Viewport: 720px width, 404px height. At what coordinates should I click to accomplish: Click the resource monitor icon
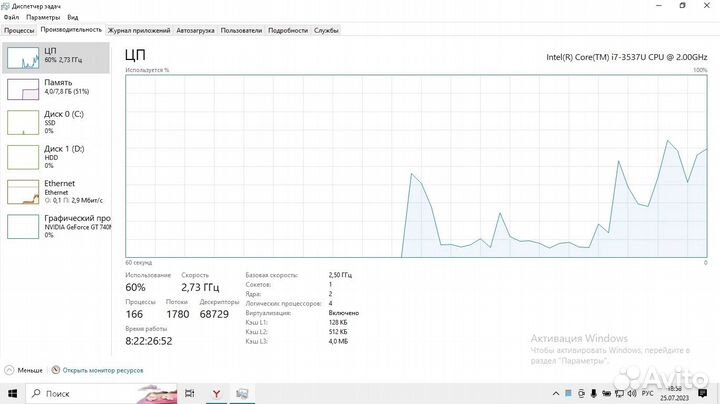[56, 370]
